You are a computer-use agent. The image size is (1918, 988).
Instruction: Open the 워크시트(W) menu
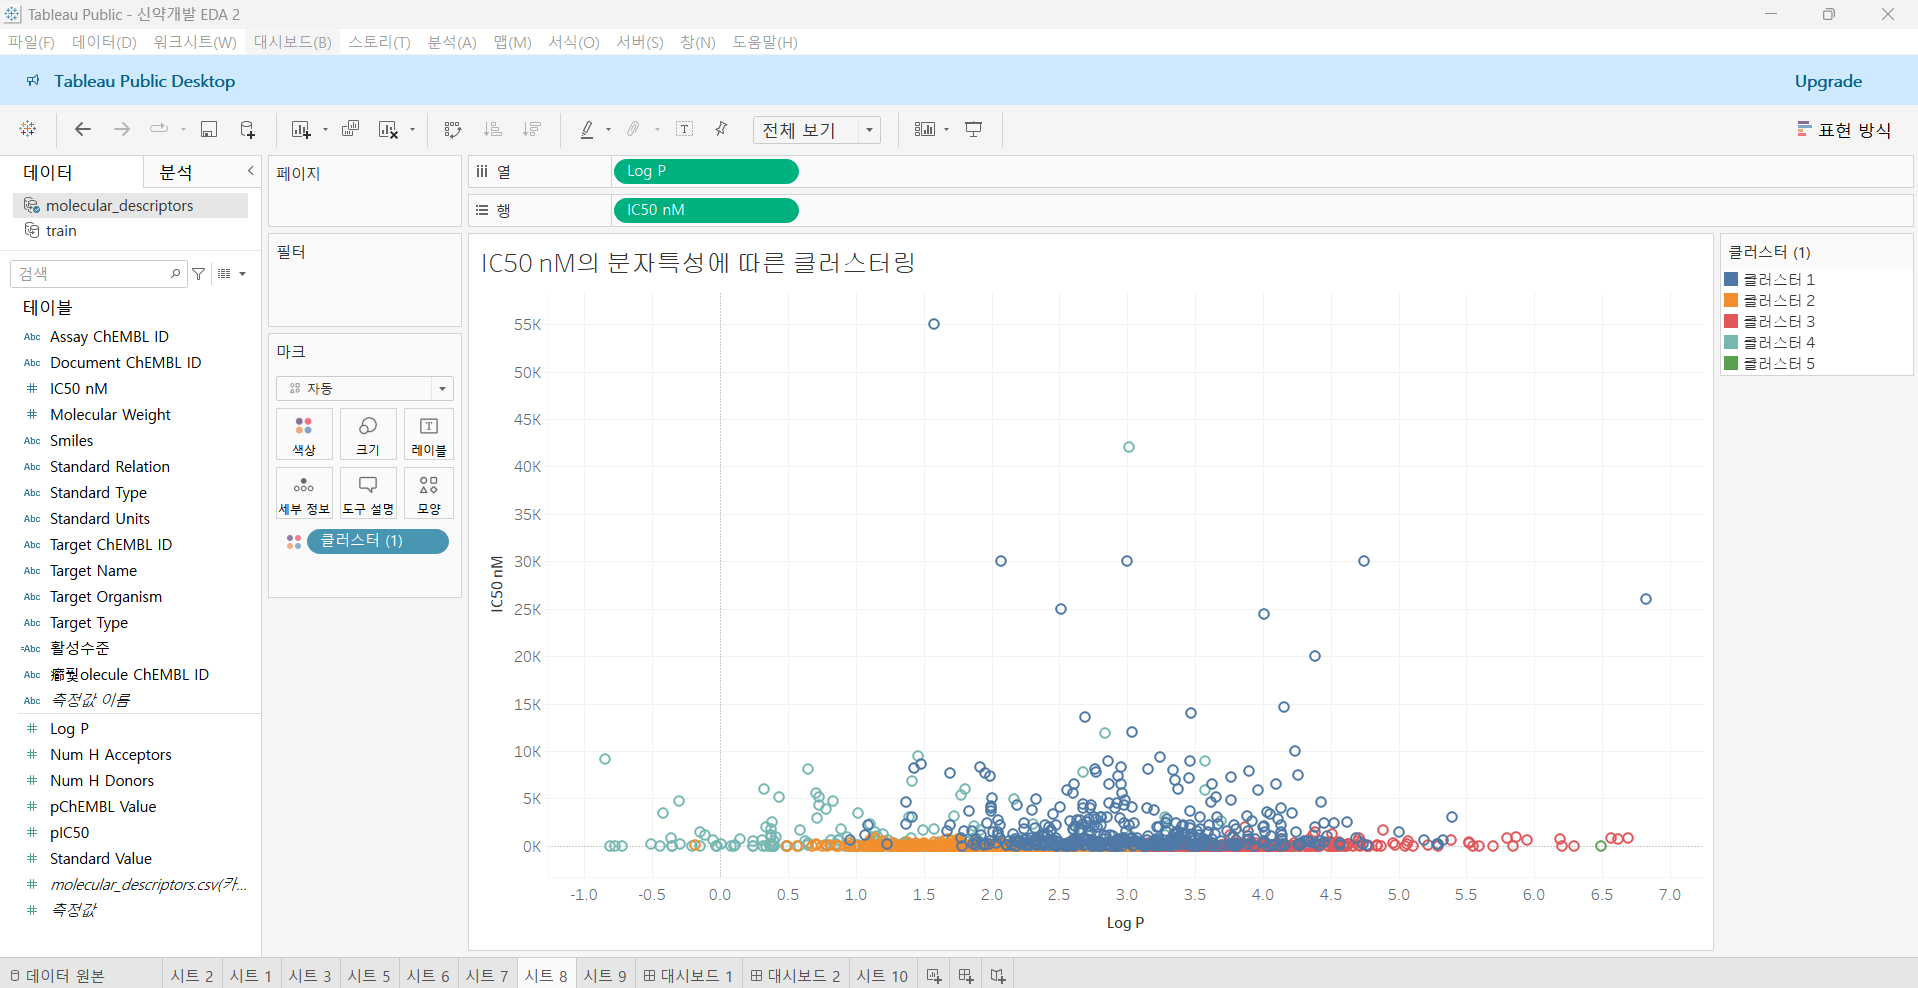coord(195,42)
